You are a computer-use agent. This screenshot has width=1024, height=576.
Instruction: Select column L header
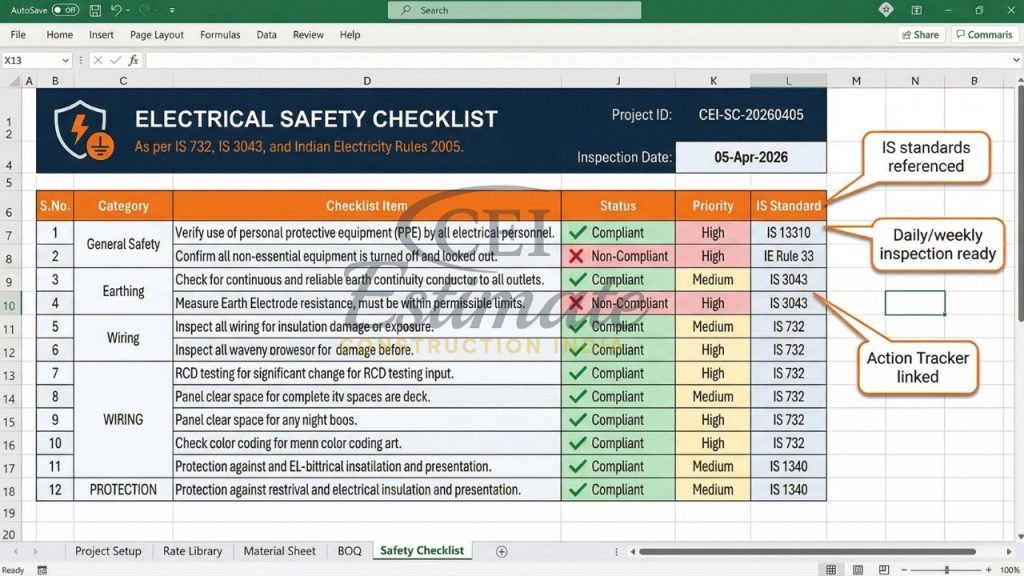click(788, 81)
